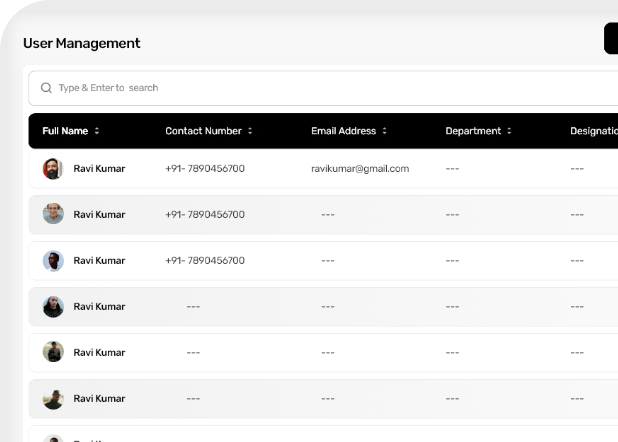Open avatar of bearded man in red
The width and height of the screenshot is (618, 442).
(53, 169)
